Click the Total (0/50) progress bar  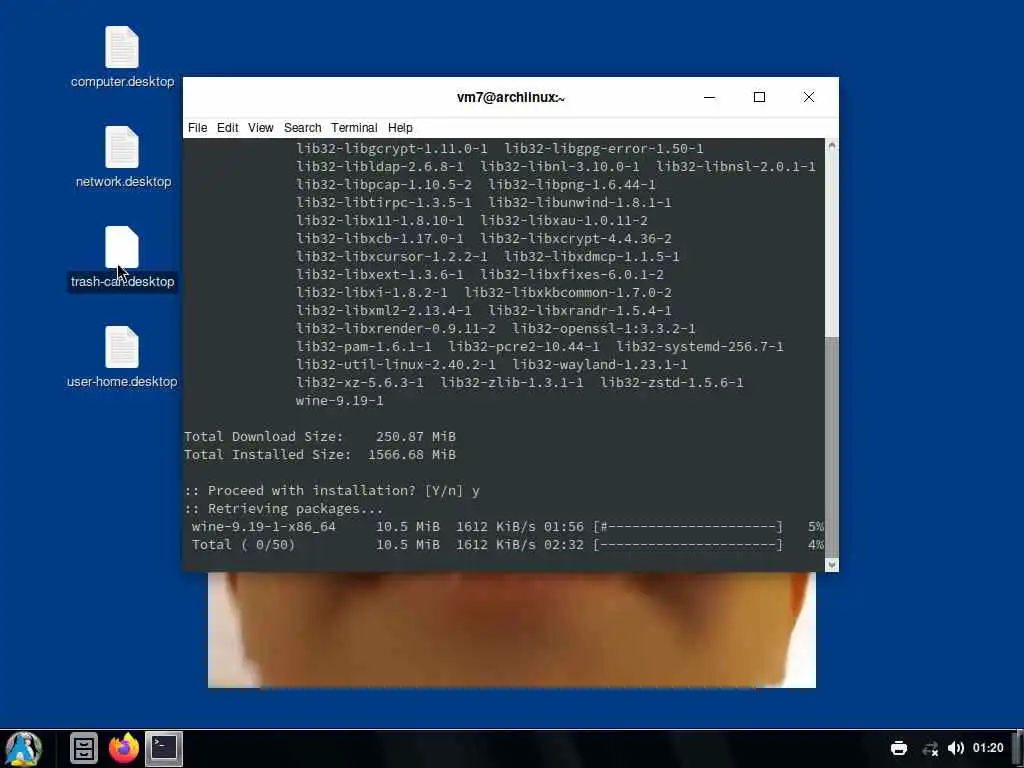(x=688, y=545)
